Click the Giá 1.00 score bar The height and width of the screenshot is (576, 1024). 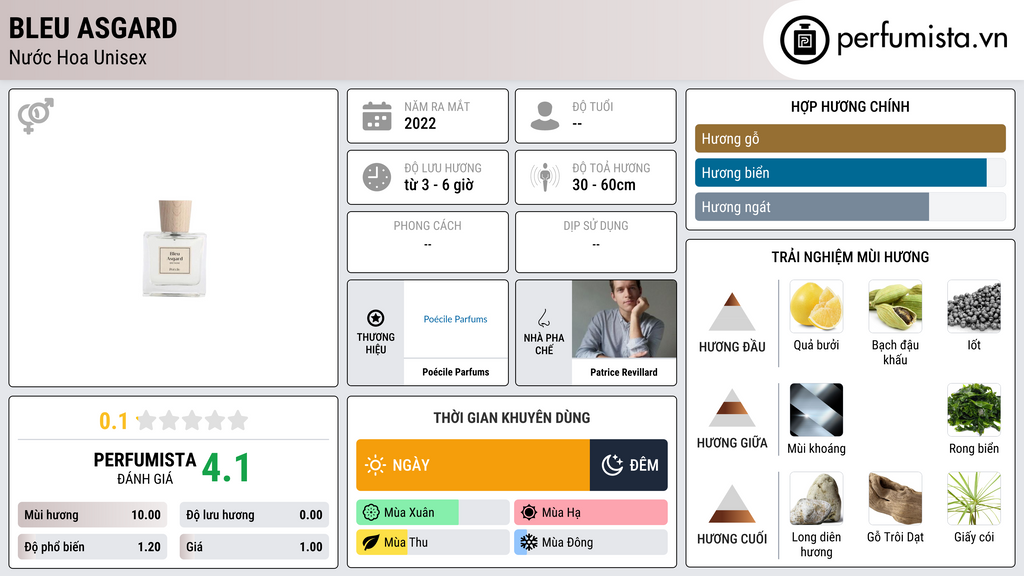(x=254, y=547)
